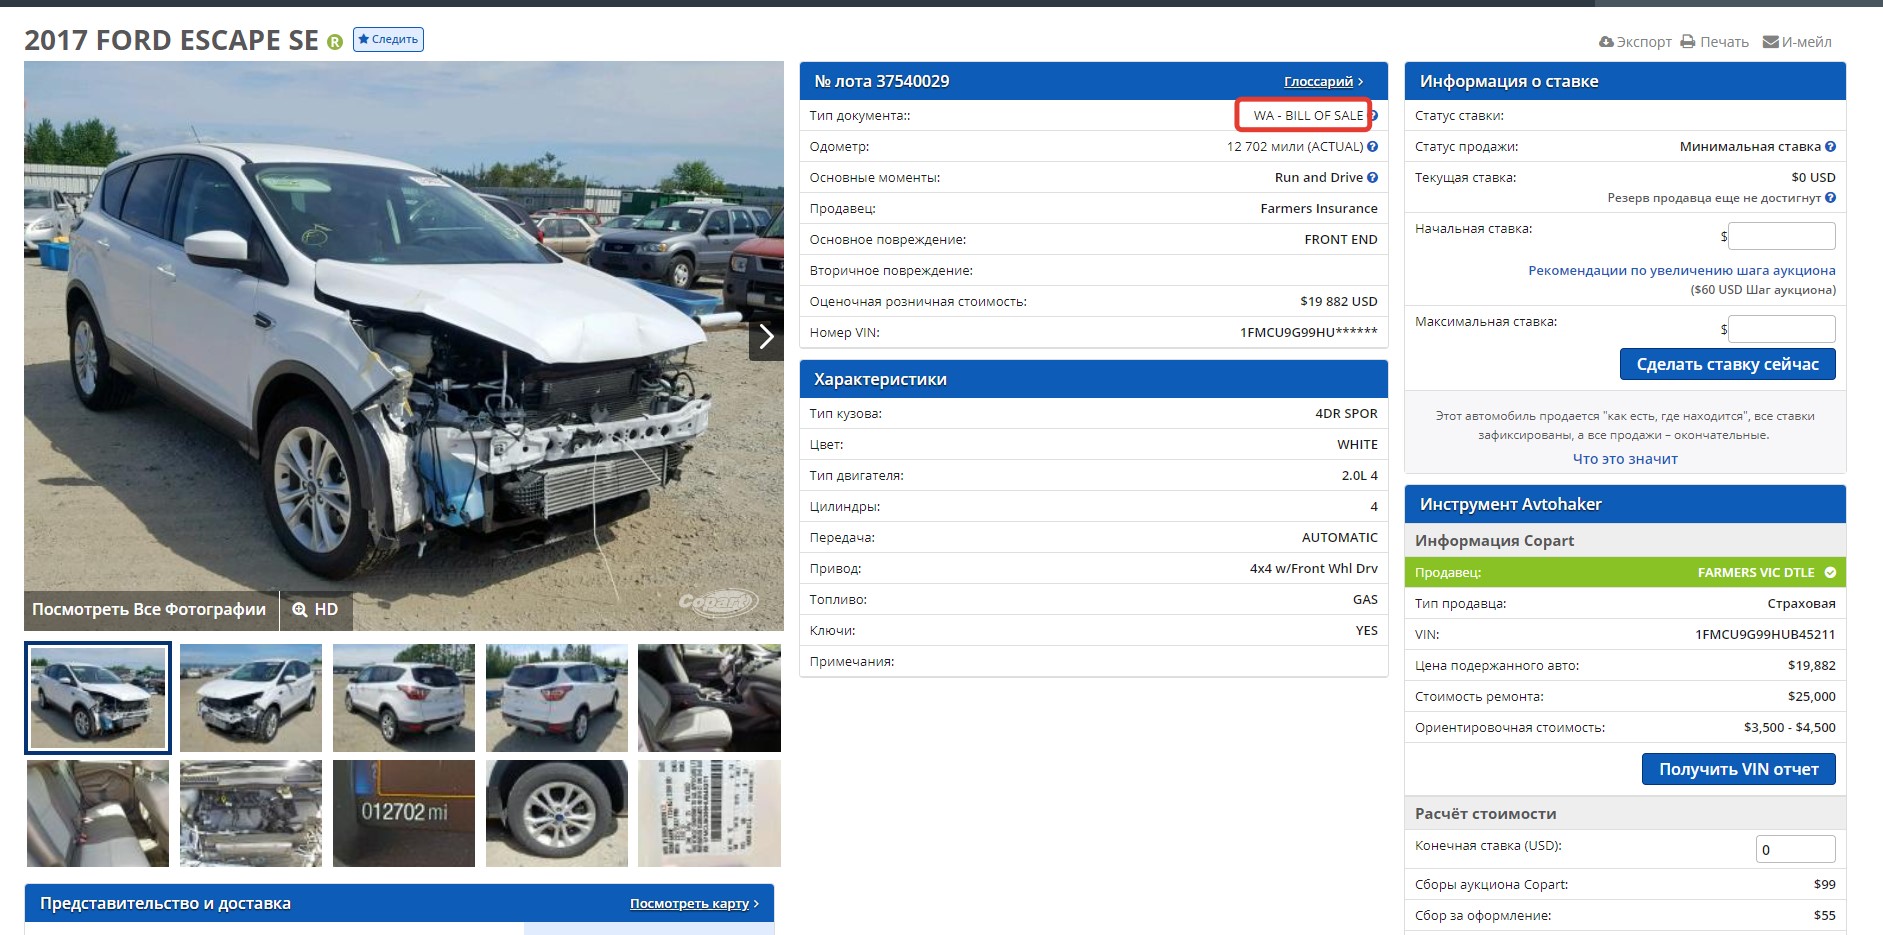Click the main vehicle photo

404,346
